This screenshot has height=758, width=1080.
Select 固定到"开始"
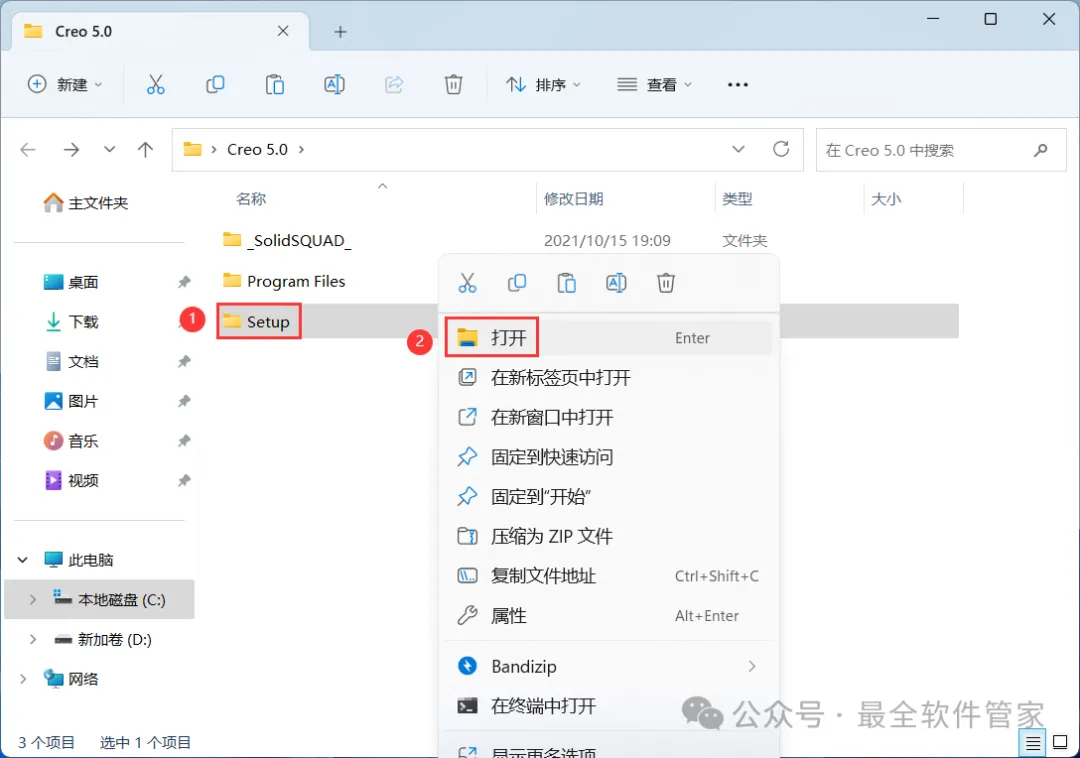(x=608, y=496)
